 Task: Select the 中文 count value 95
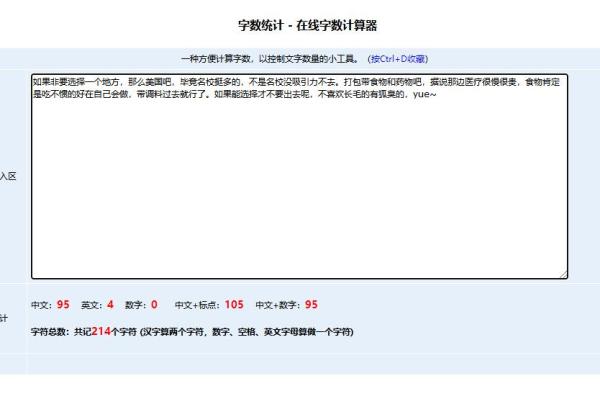[63, 304]
